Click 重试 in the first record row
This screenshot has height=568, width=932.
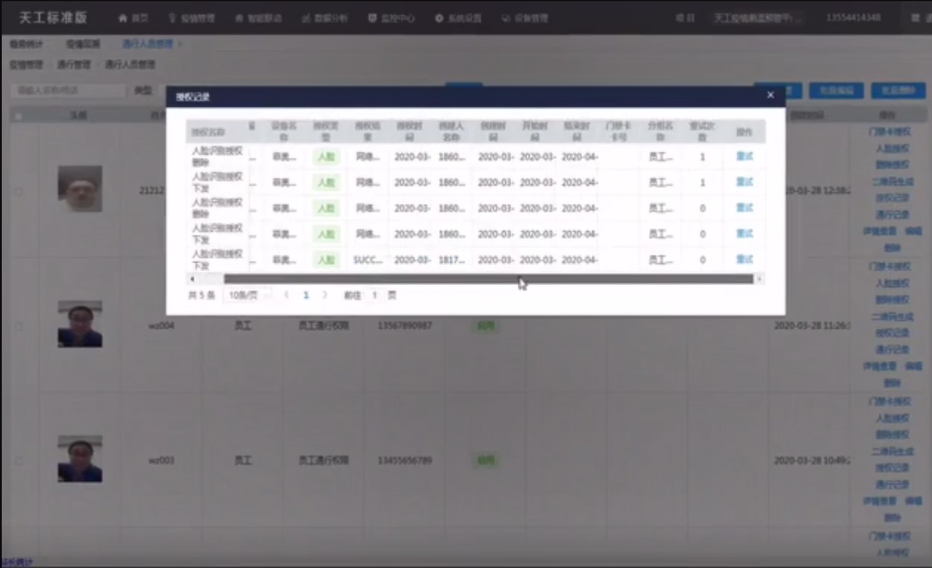coord(744,156)
